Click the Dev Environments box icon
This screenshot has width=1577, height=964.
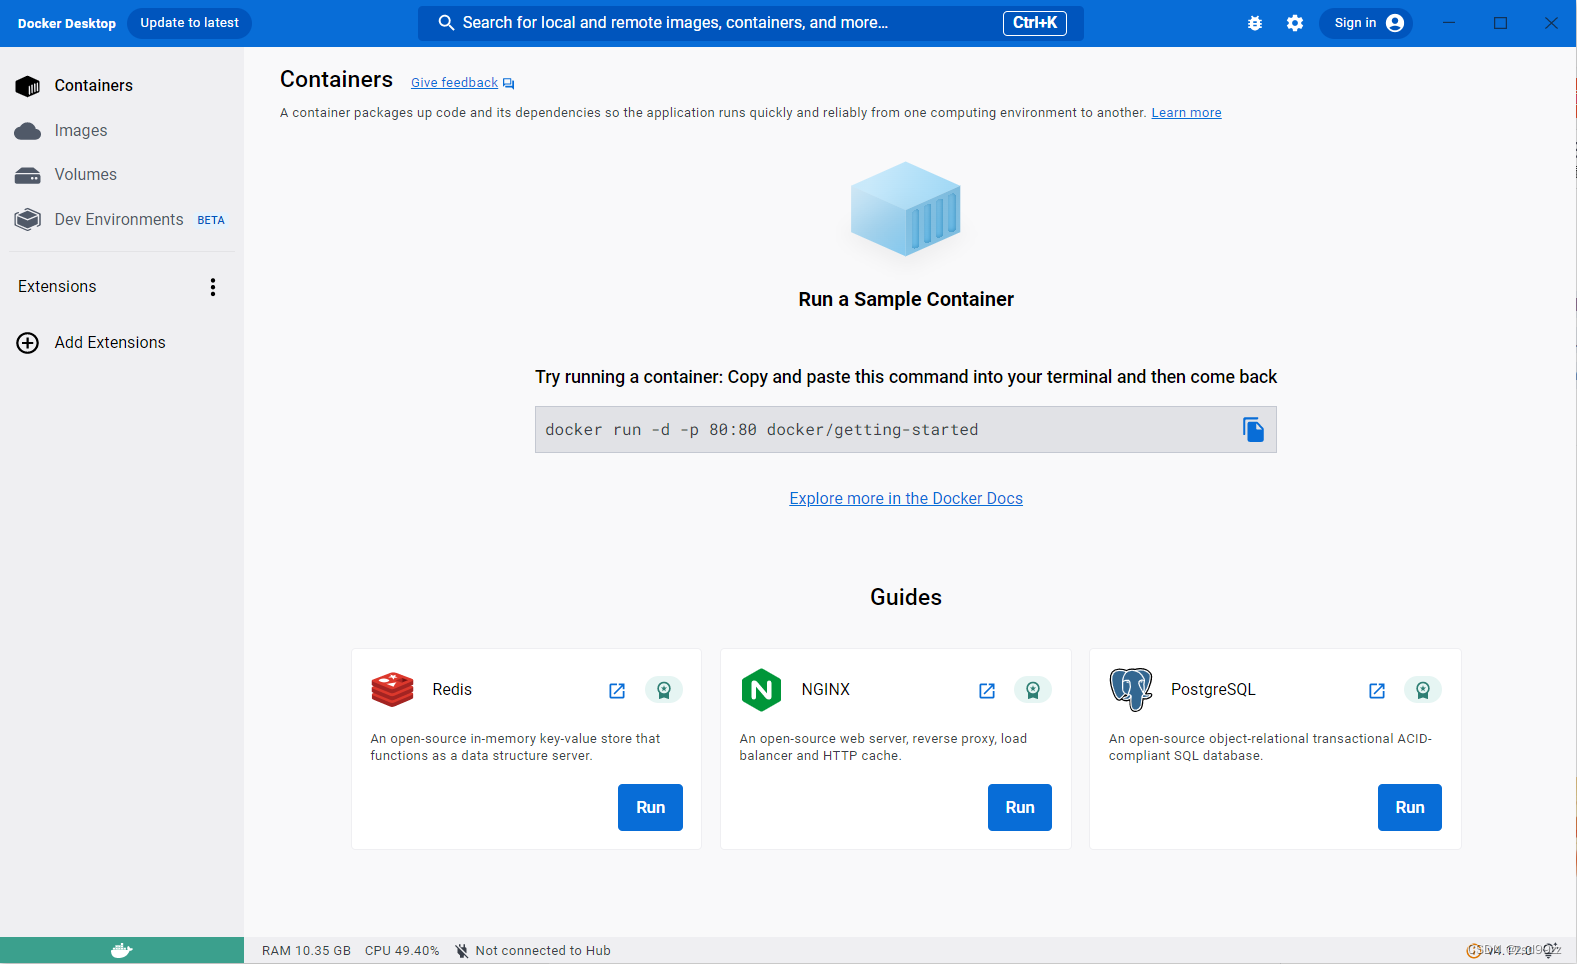click(x=28, y=220)
